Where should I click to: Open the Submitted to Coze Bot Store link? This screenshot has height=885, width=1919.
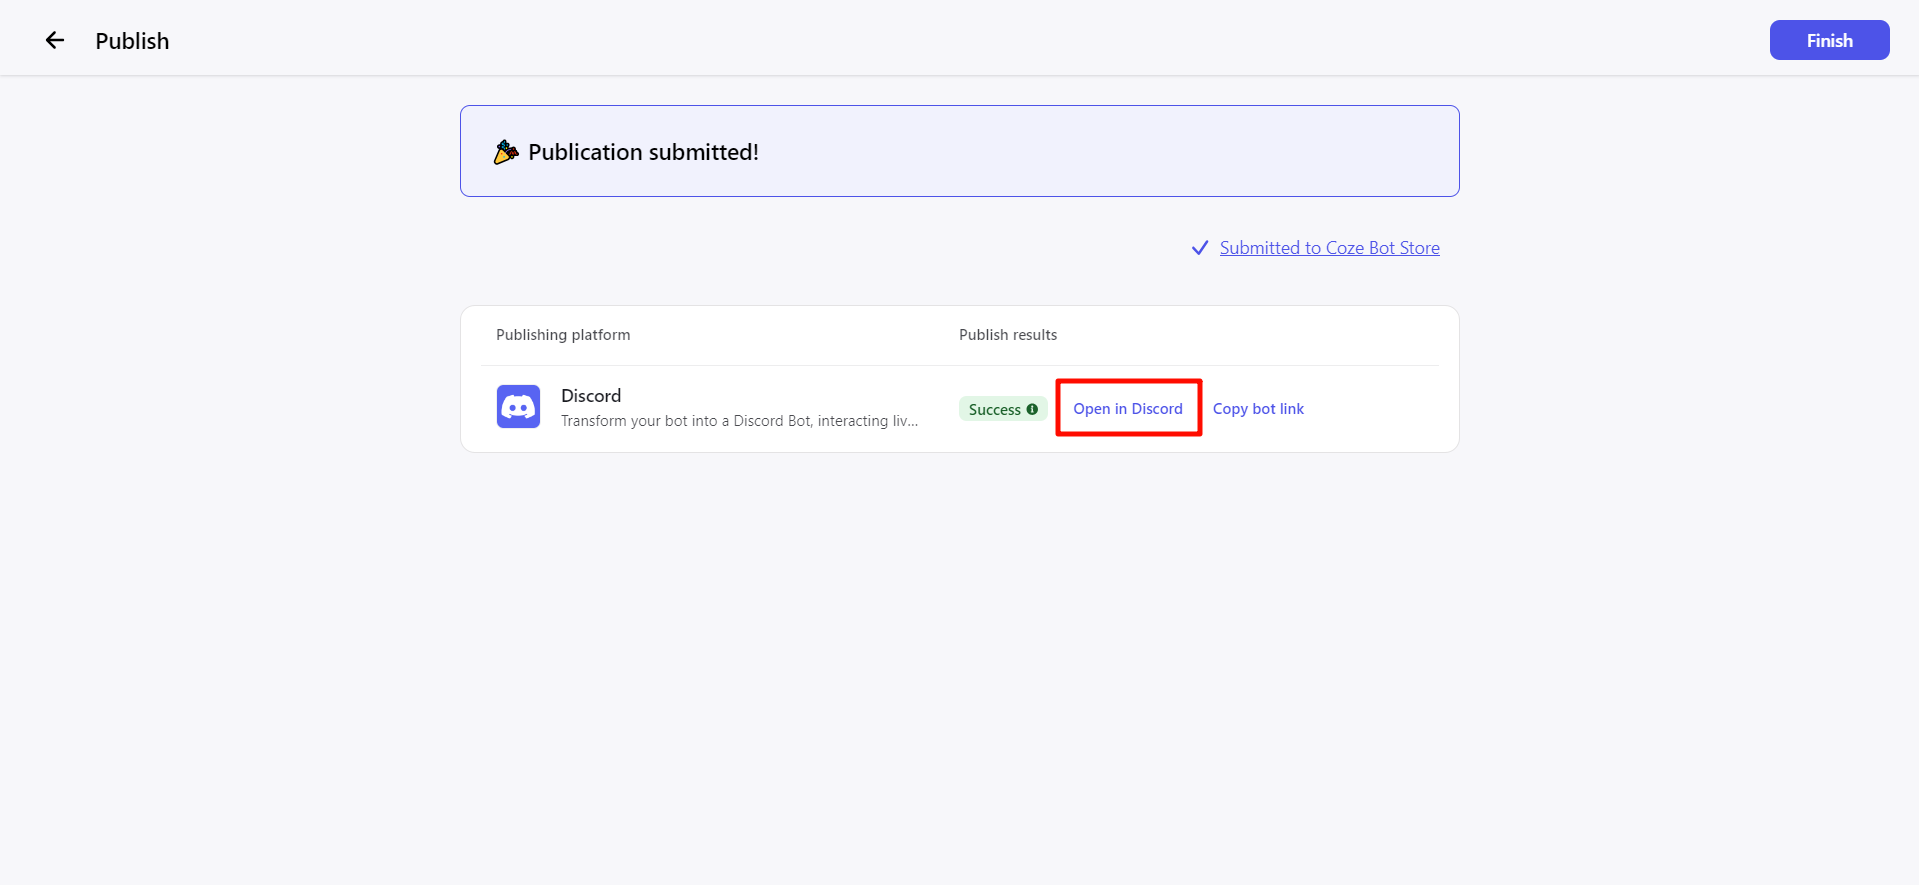tap(1329, 248)
